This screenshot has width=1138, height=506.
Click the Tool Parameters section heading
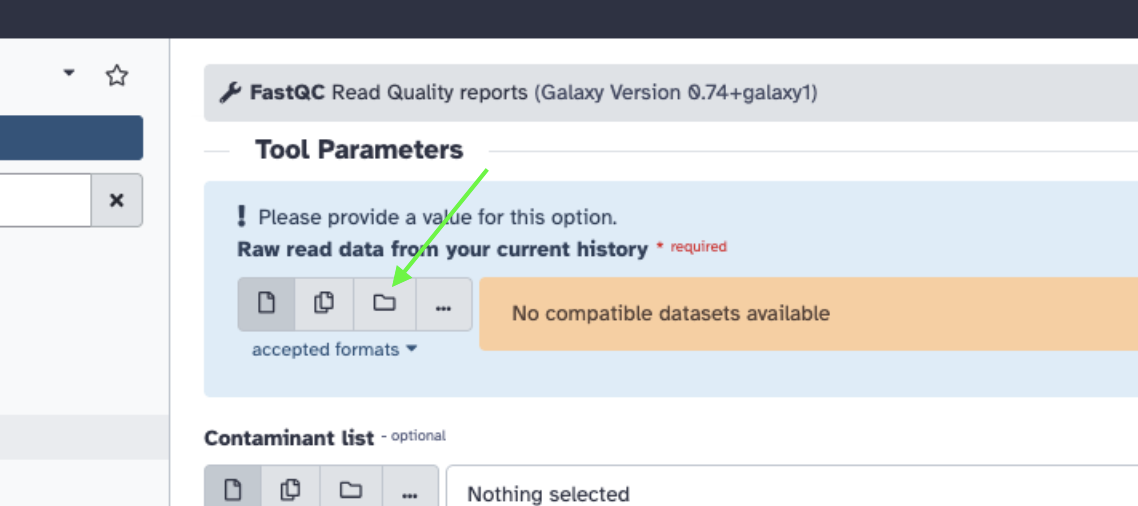pyautogui.click(x=359, y=150)
